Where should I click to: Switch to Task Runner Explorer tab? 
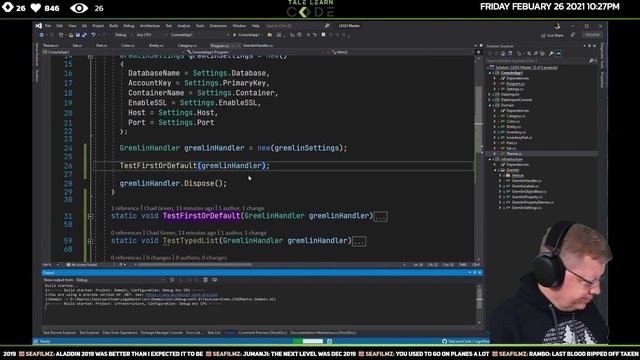(60, 333)
